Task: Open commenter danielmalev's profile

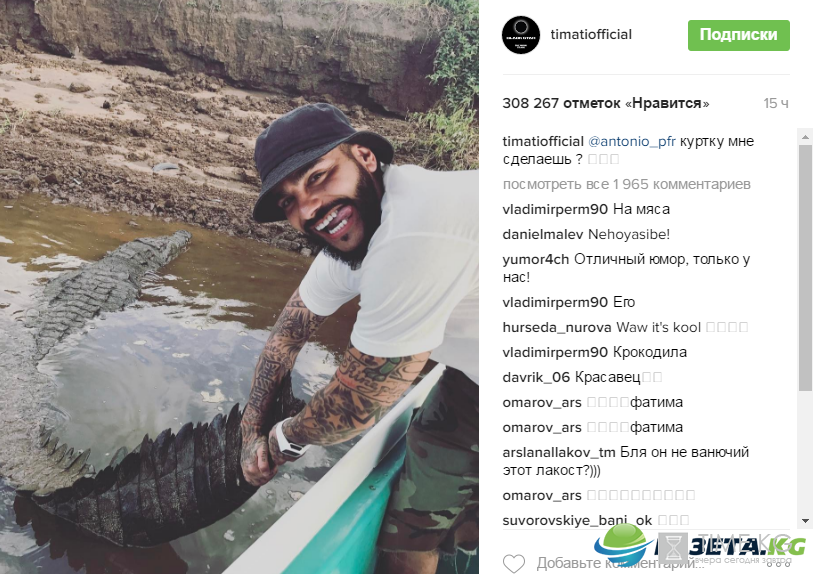Action: pos(543,234)
